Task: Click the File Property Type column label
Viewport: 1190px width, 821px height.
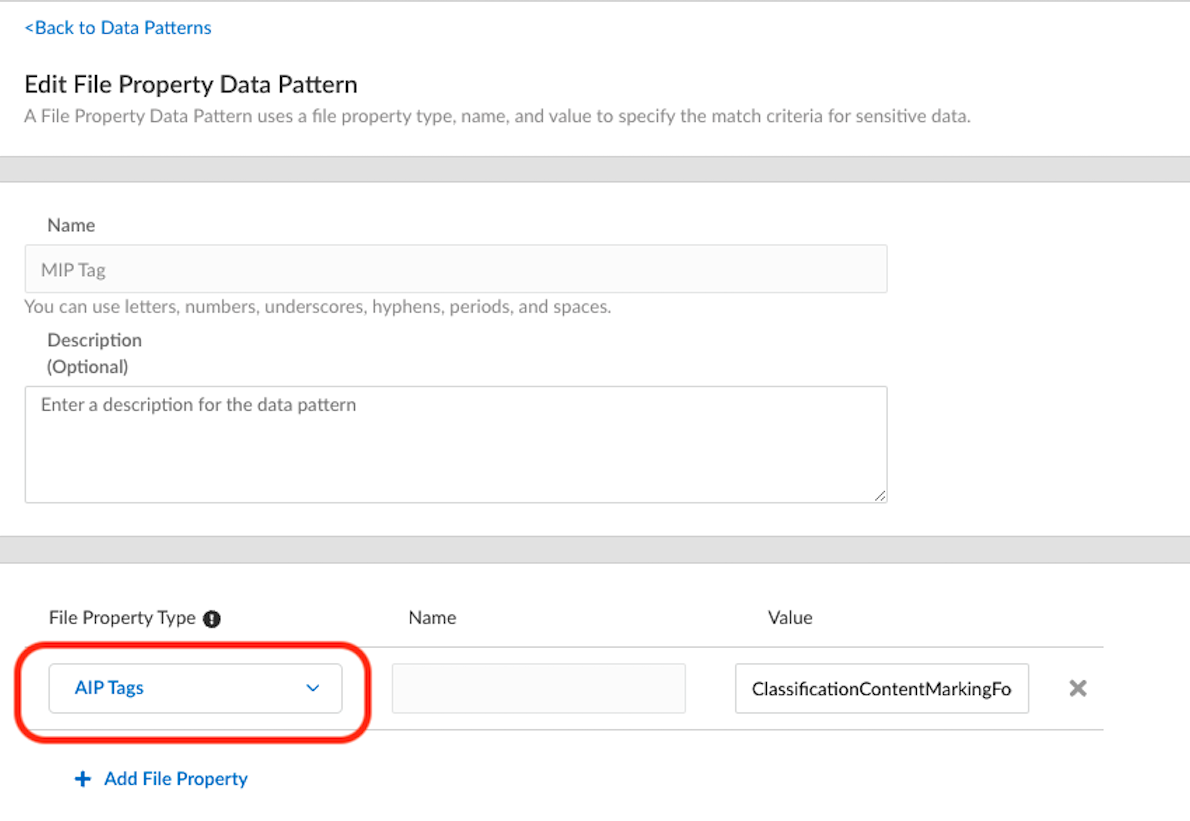Action: tap(122, 618)
